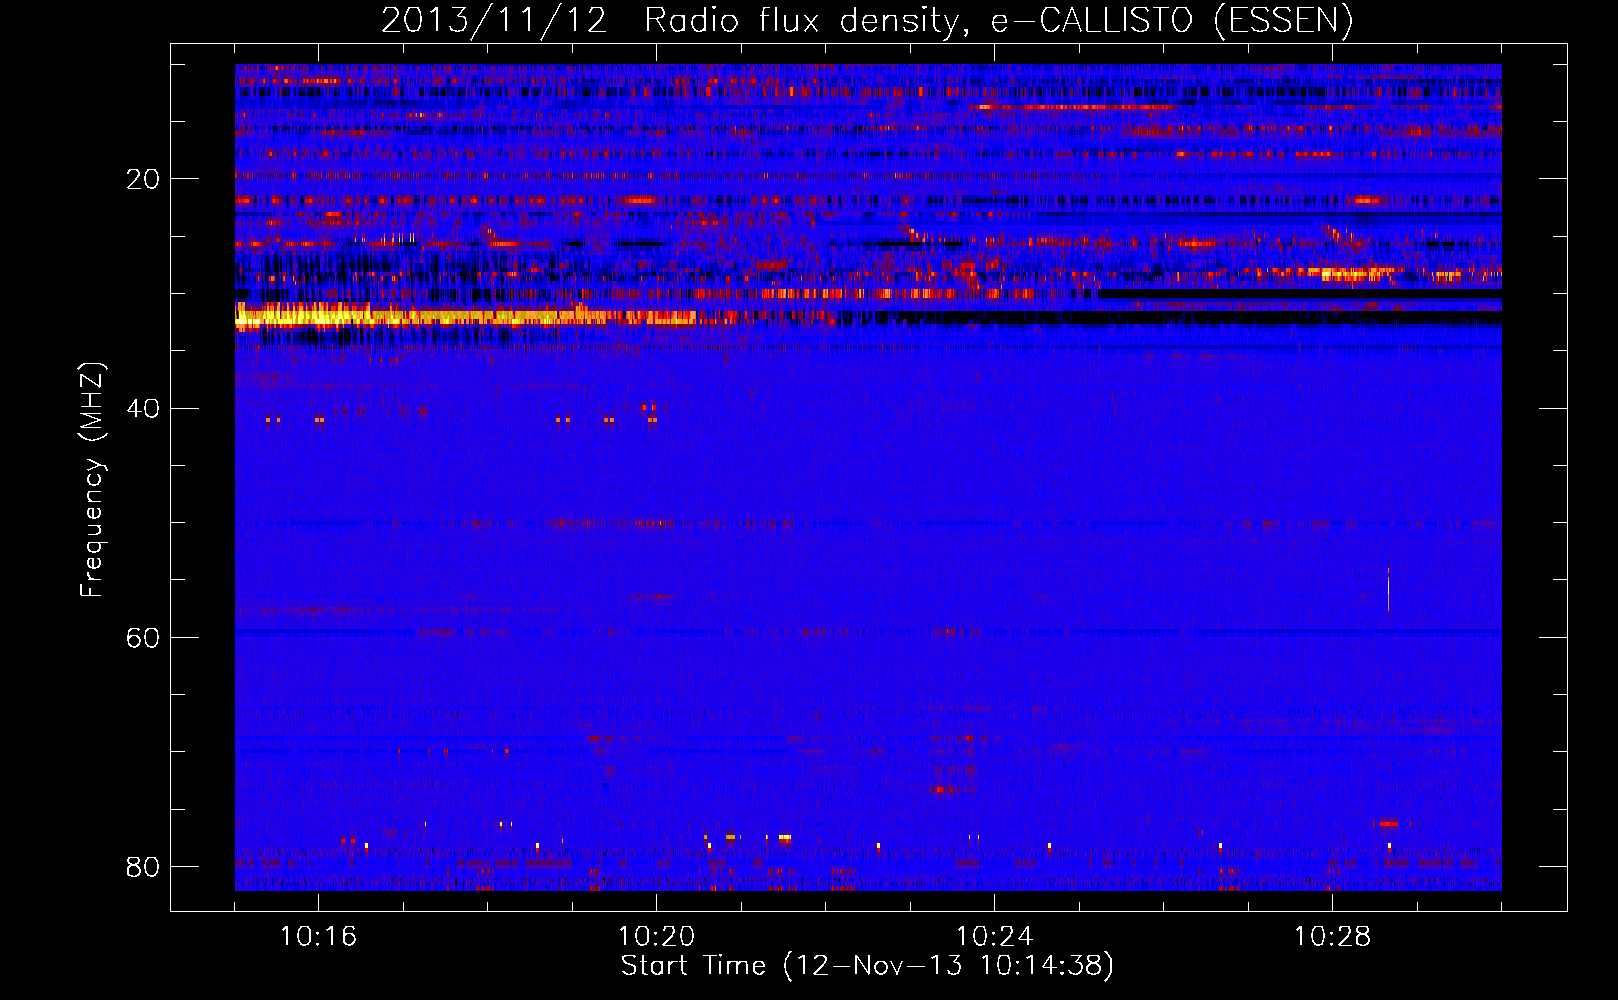Click the 80 MHz frequency tick label
The height and width of the screenshot is (1000, 1618).
[x=143, y=866]
